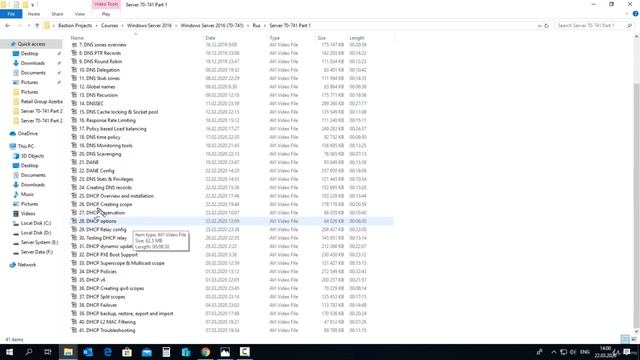
Task: Open Explorer help question mark icon
Action: [636, 14]
